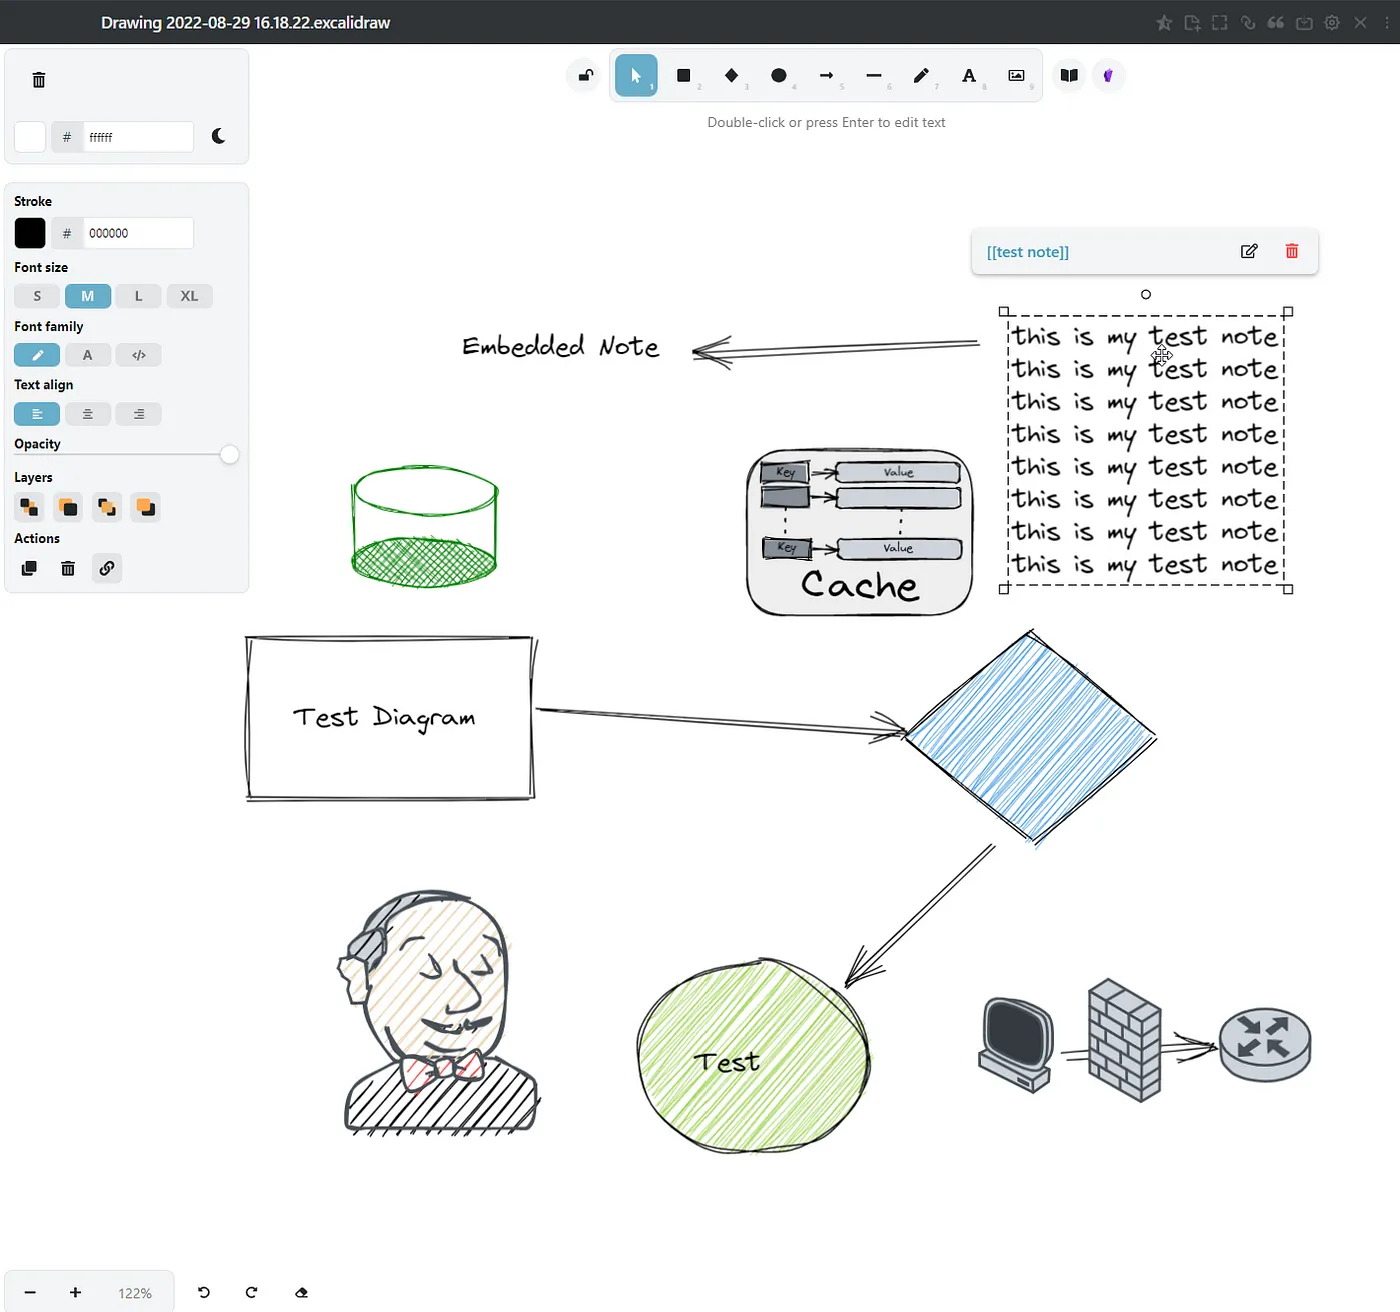
Task: Activate the Text tool
Action: tap(969, 76)
